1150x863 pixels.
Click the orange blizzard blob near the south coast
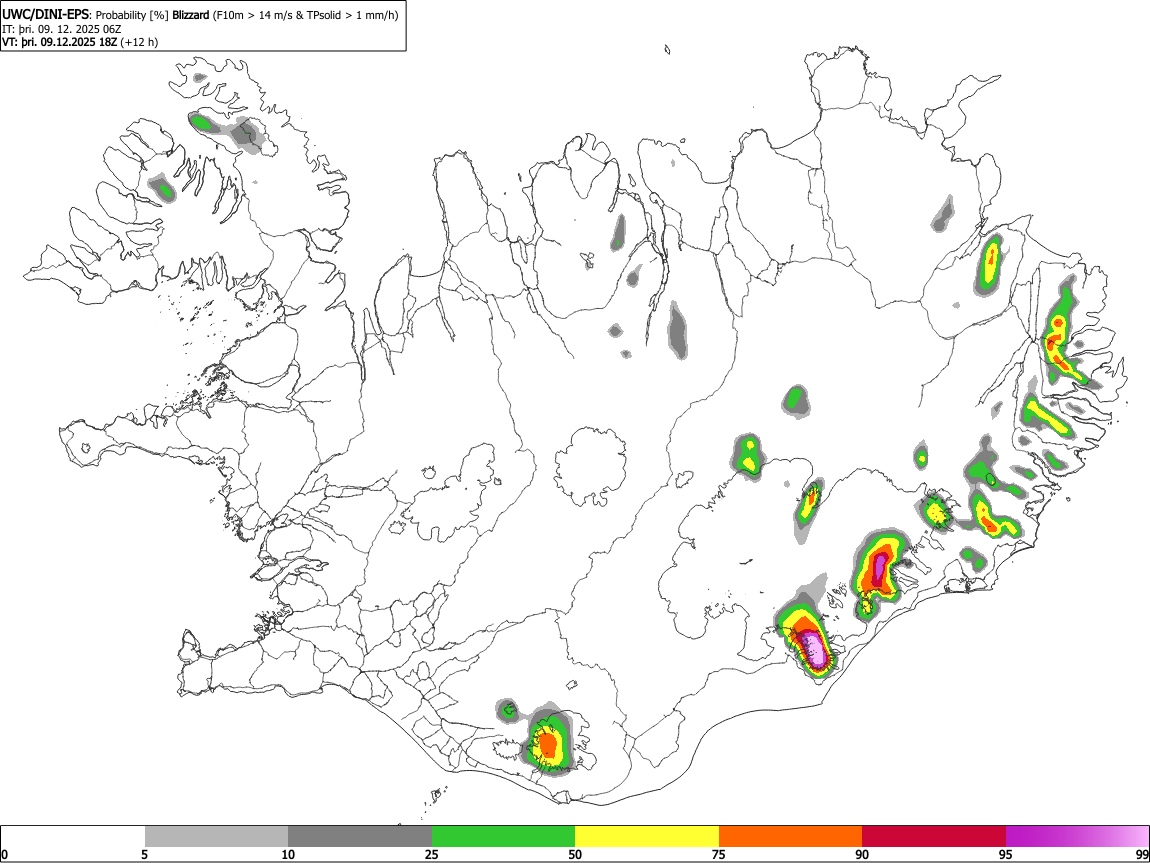(x=549, y=744)
